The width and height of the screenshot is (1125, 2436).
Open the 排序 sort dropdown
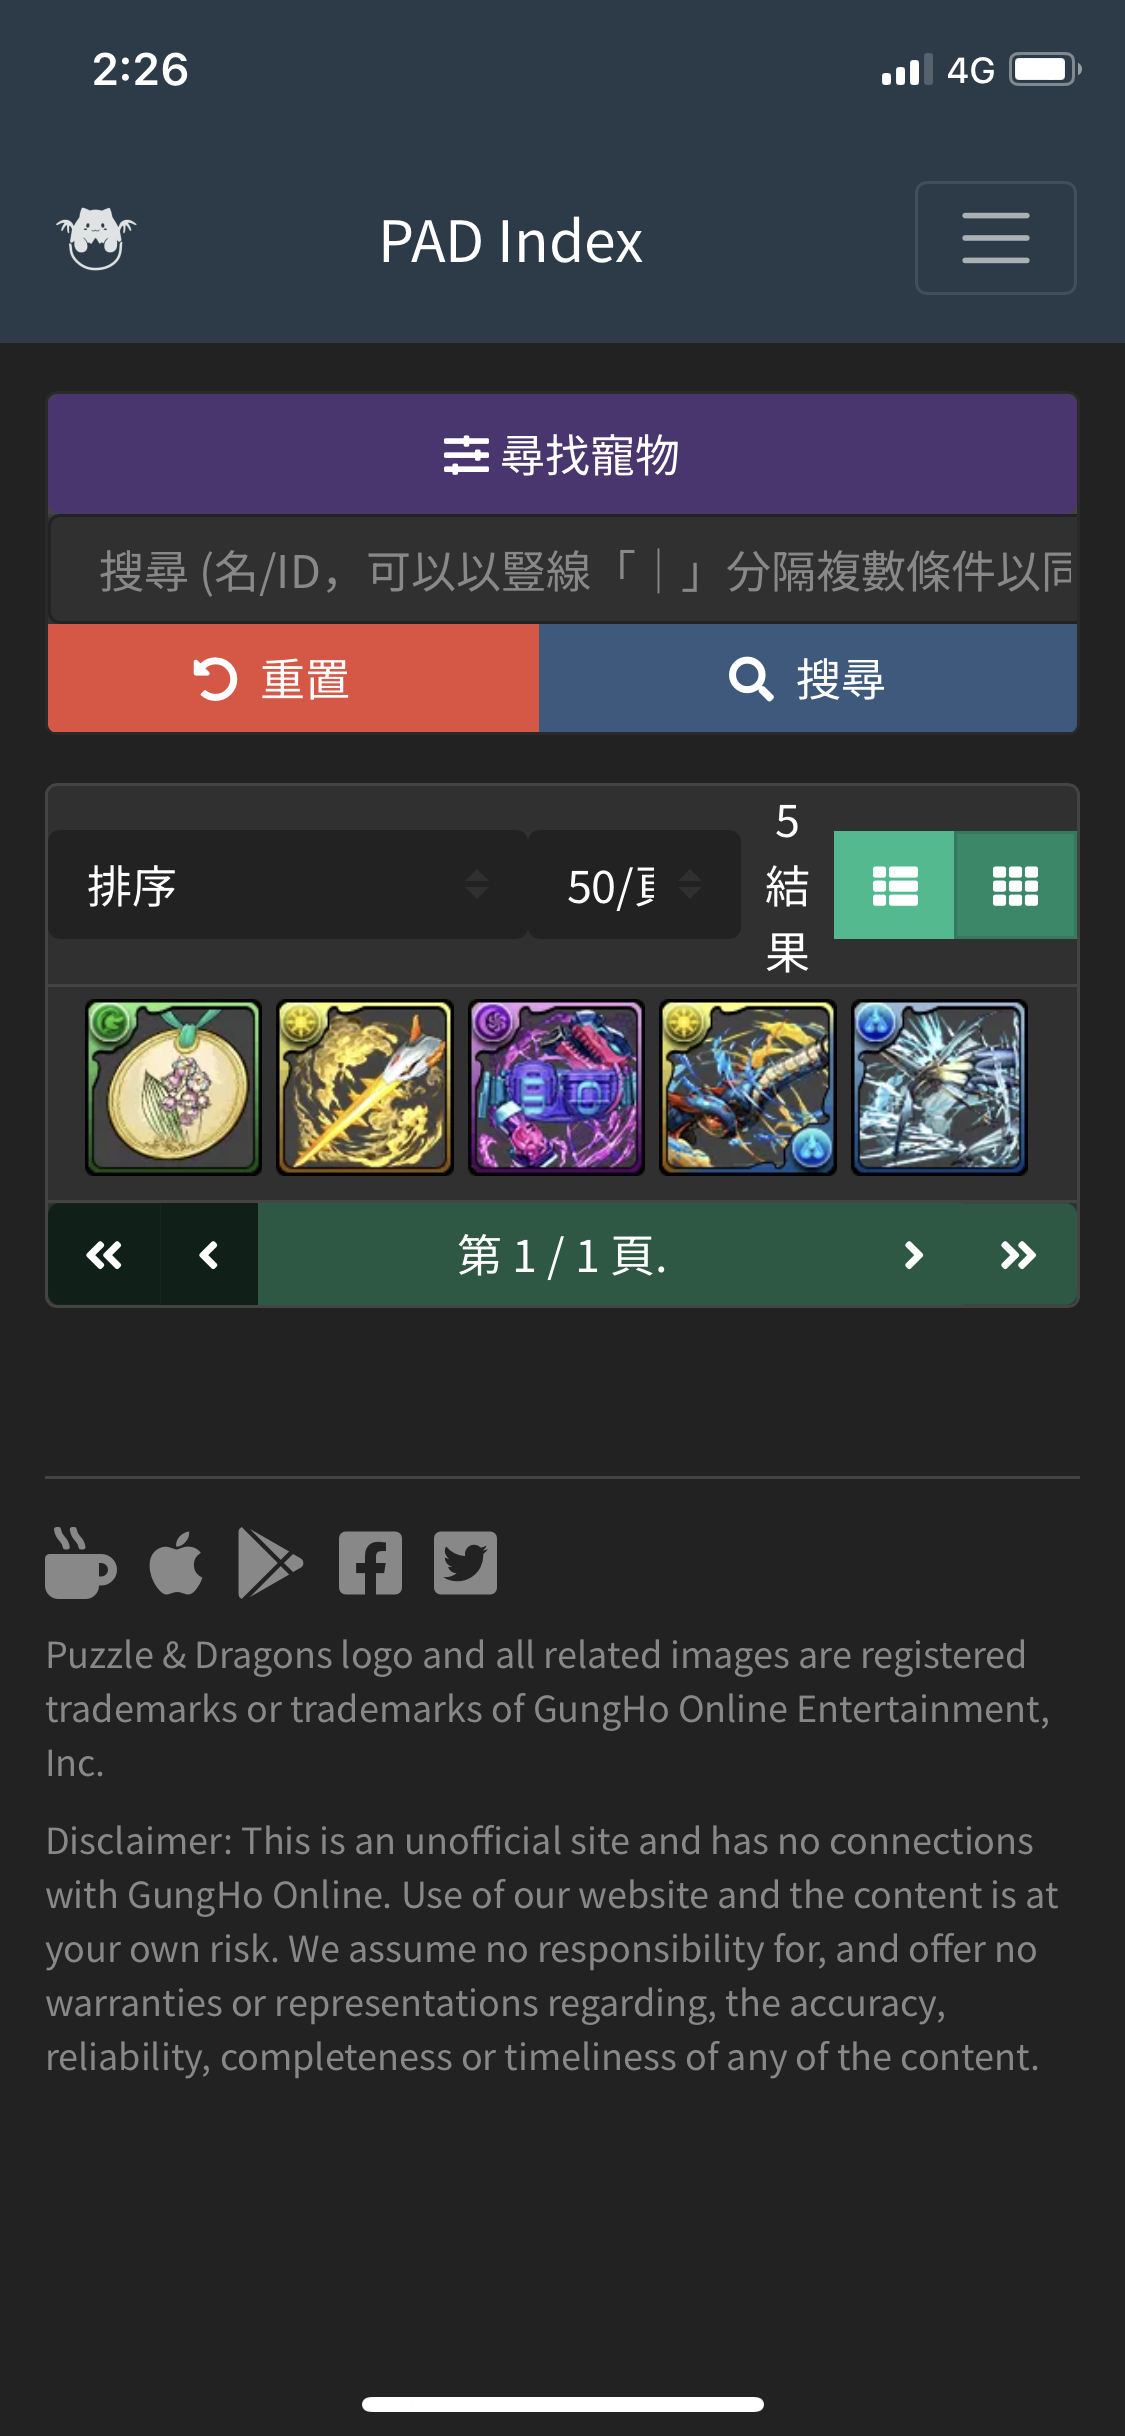point(287,885)
